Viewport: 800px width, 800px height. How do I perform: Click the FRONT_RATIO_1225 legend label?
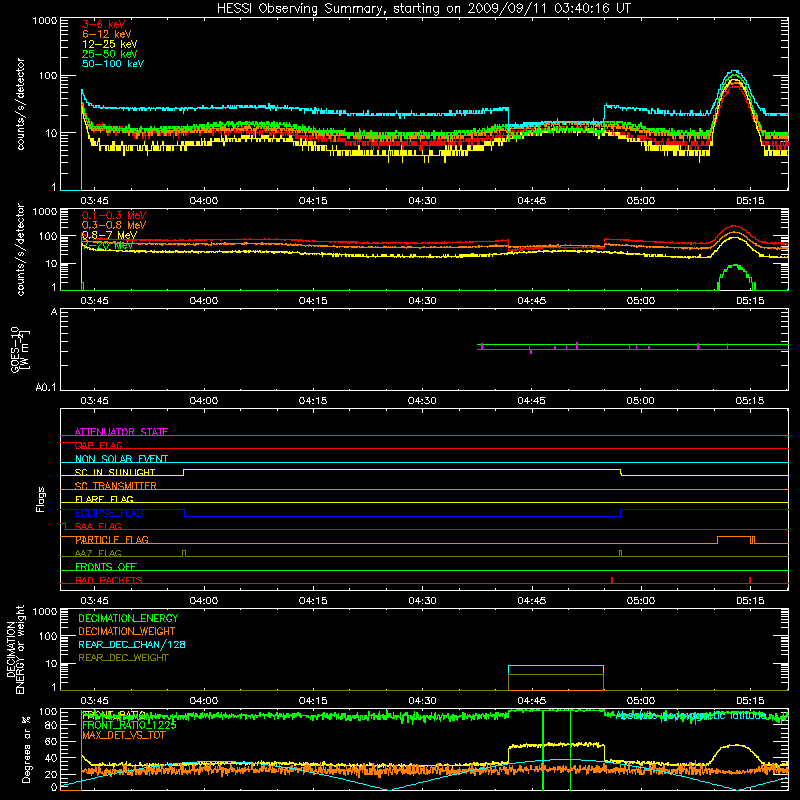pyautogui.click(x=129, y=726)
